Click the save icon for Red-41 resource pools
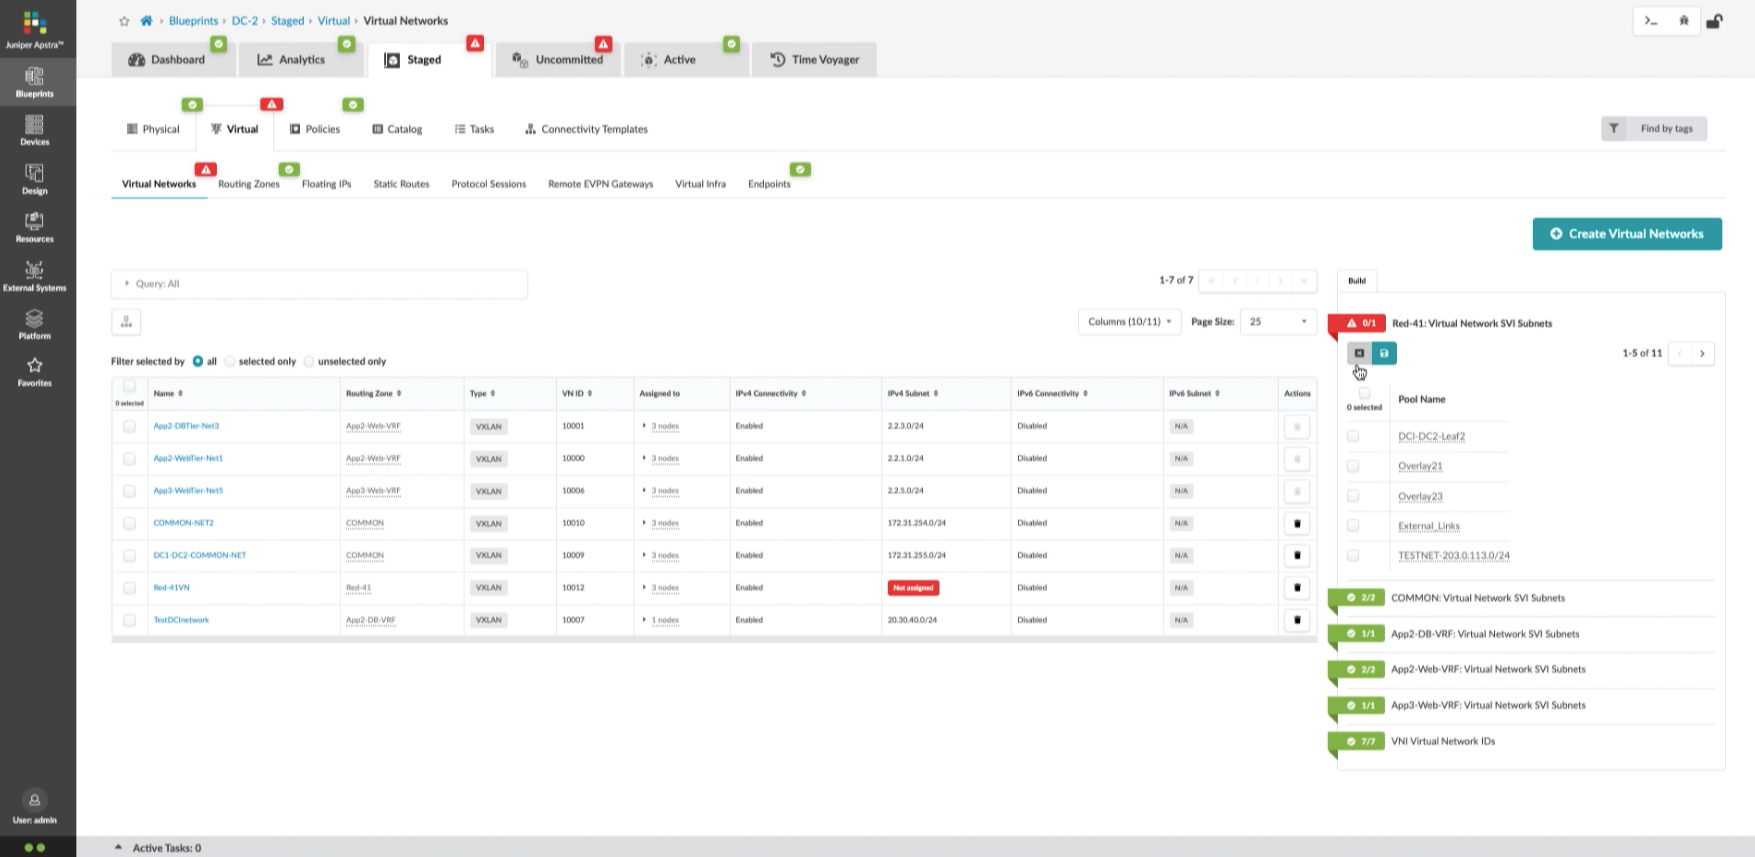The image size is (1755, 857). pos(1384,353)
